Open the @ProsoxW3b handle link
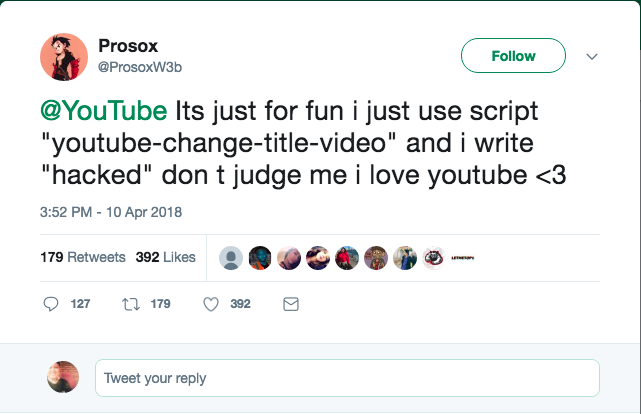 point(140,66)
